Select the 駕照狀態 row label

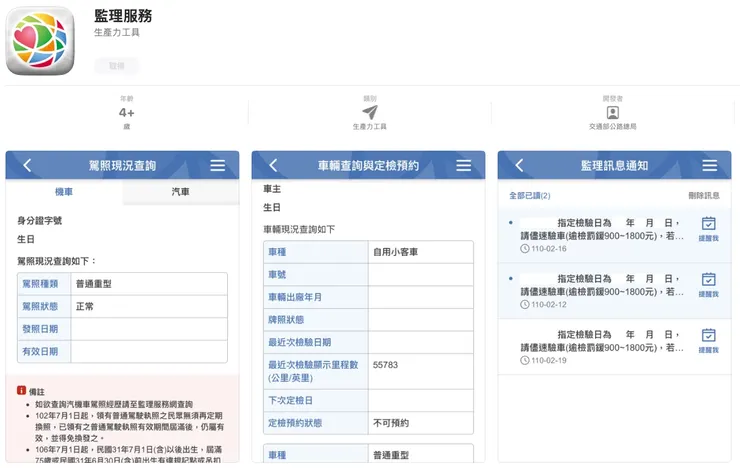click(40, 306)
